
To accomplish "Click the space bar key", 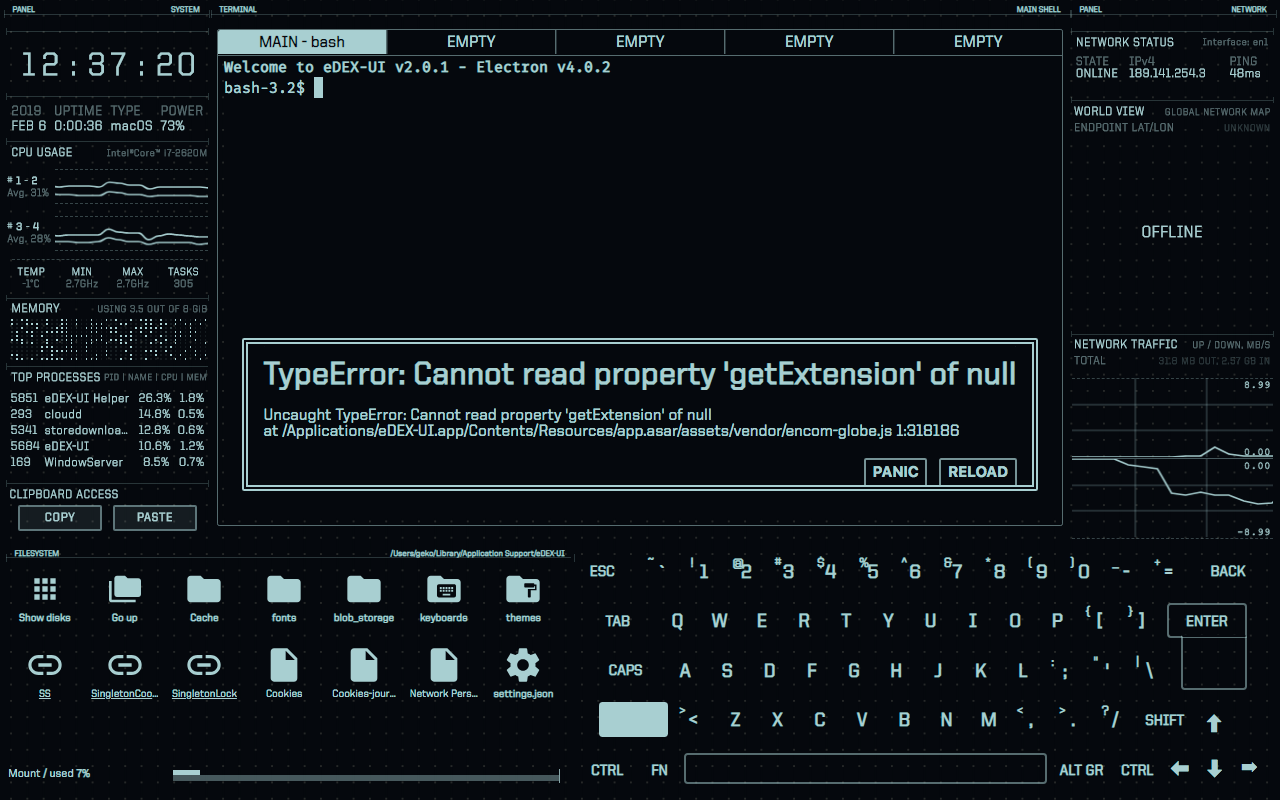I will (865, 769).
